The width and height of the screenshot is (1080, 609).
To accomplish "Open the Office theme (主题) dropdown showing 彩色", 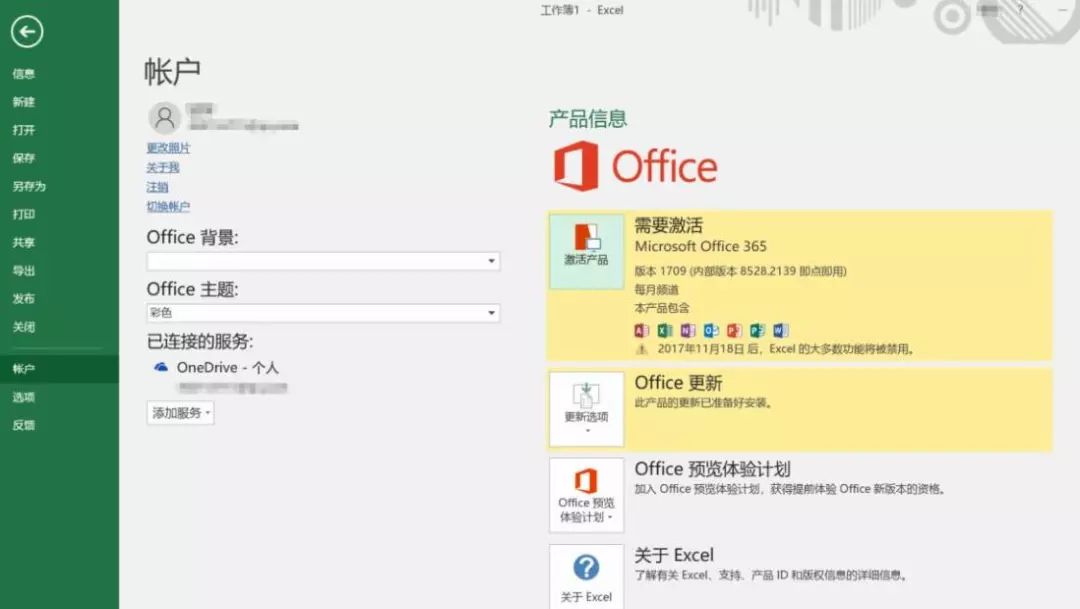I will click(x=323, y=313).
